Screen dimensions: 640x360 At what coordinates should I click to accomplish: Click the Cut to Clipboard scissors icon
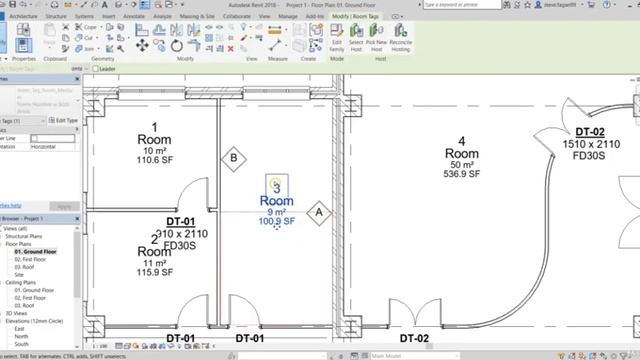click(x=65, y=27)
